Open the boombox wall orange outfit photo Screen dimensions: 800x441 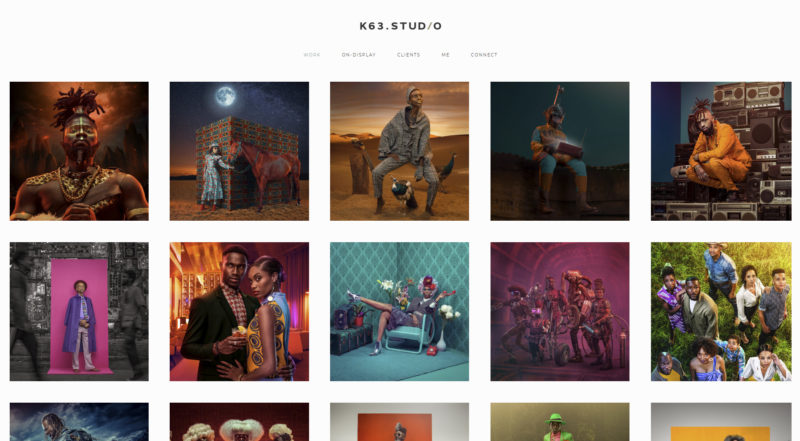pos(721,151)
